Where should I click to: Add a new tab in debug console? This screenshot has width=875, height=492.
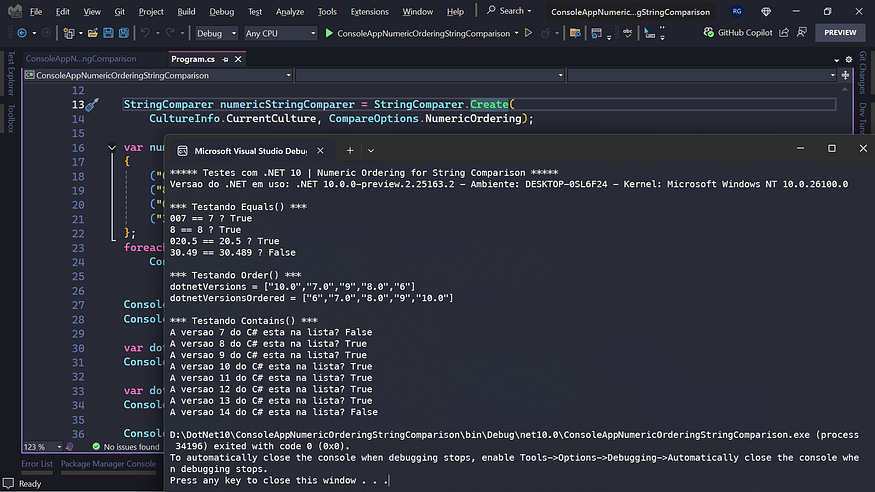click(350, 151)
